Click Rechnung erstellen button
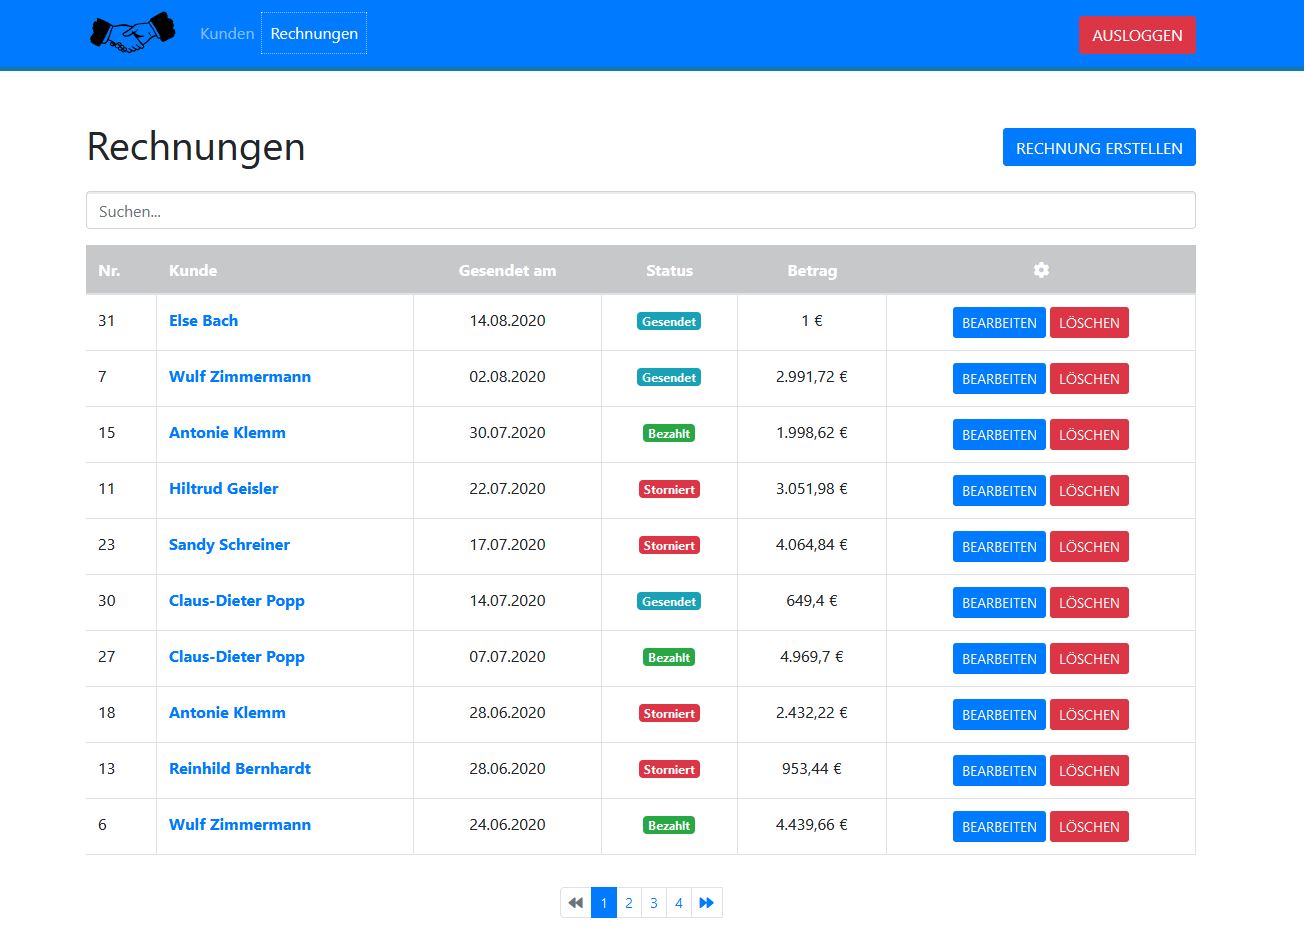 click(x=1099, y=148)
